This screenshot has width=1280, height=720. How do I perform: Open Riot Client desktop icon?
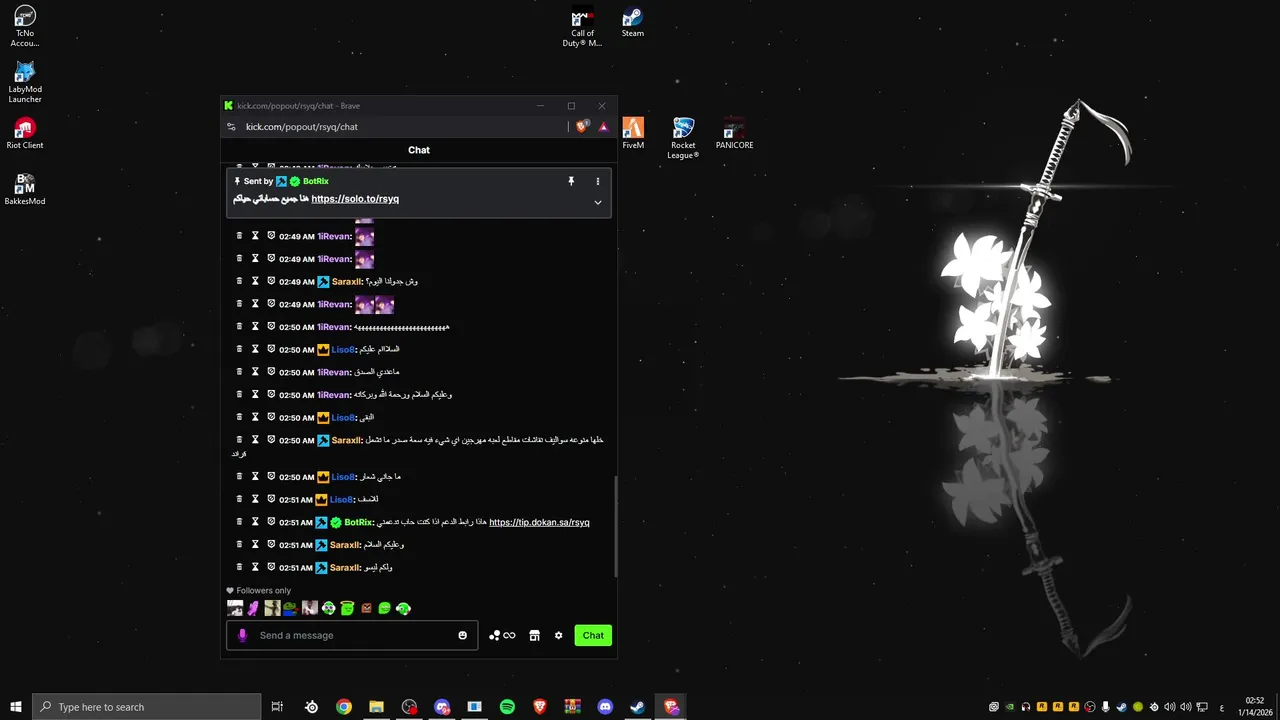(x=25, y=134)
